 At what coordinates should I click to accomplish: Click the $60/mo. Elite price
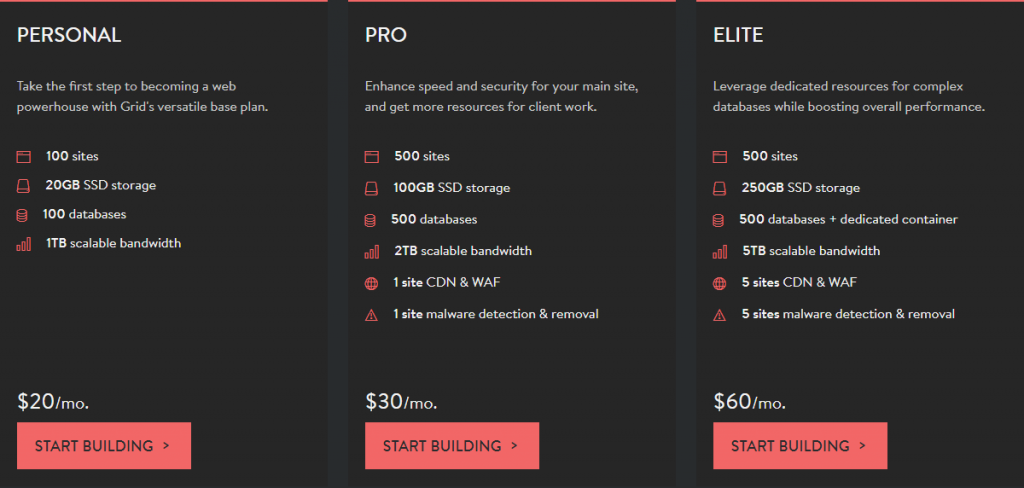(749, 402)
